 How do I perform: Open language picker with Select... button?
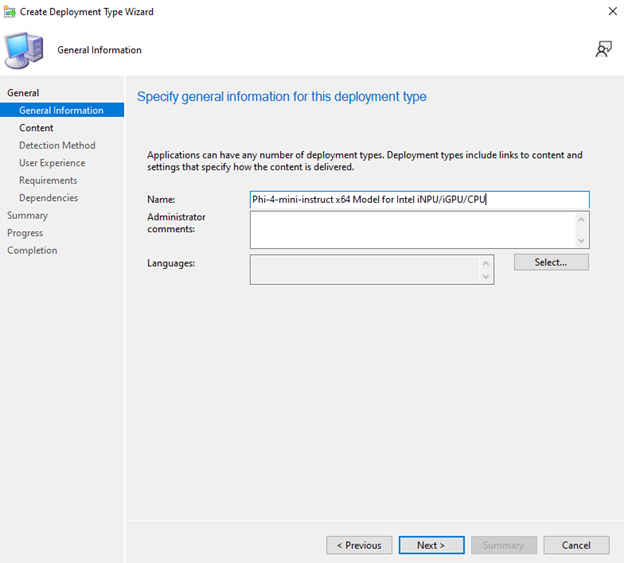click(551, 262)
